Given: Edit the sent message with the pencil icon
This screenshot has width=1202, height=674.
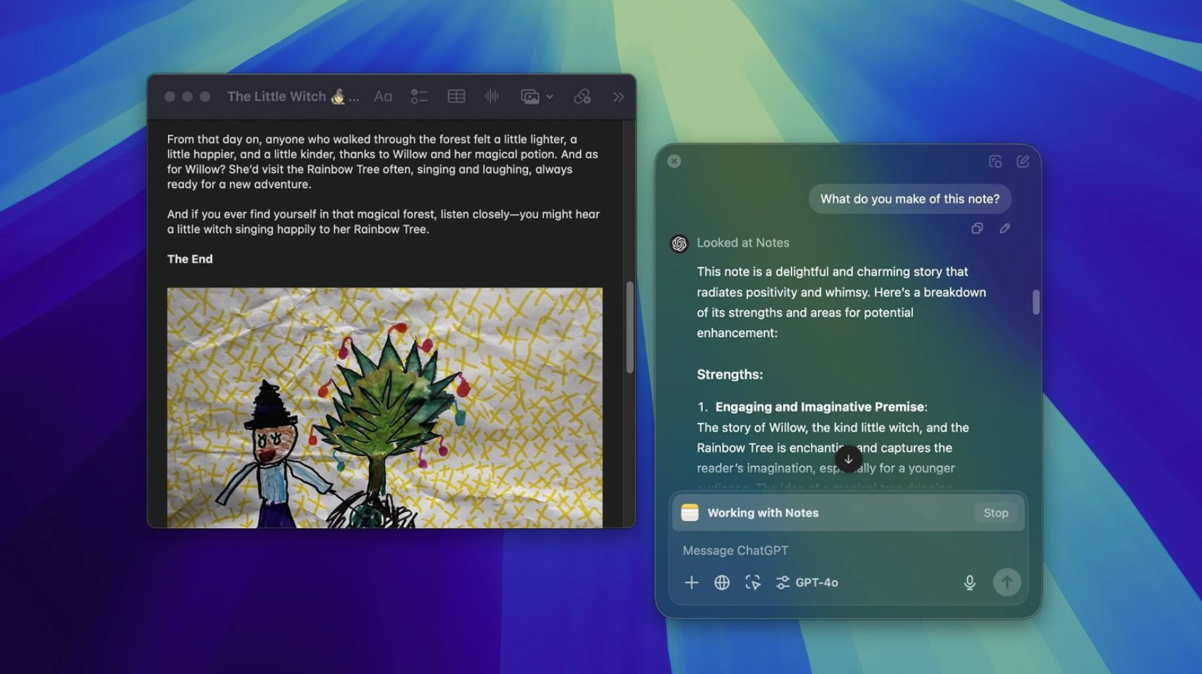Looking at the screenshot, I should [x=1005, y=229].
